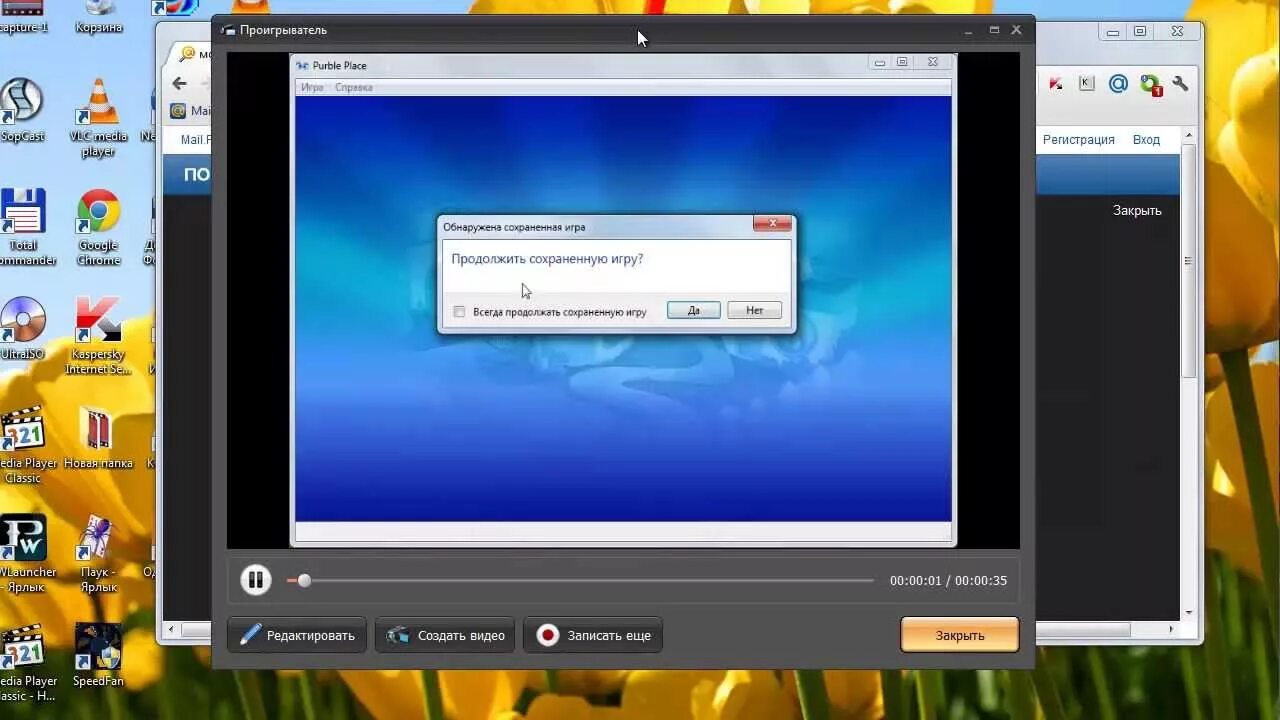Click Закрыть text in browser page
1280x720 pixels.
click(1137, 211)
